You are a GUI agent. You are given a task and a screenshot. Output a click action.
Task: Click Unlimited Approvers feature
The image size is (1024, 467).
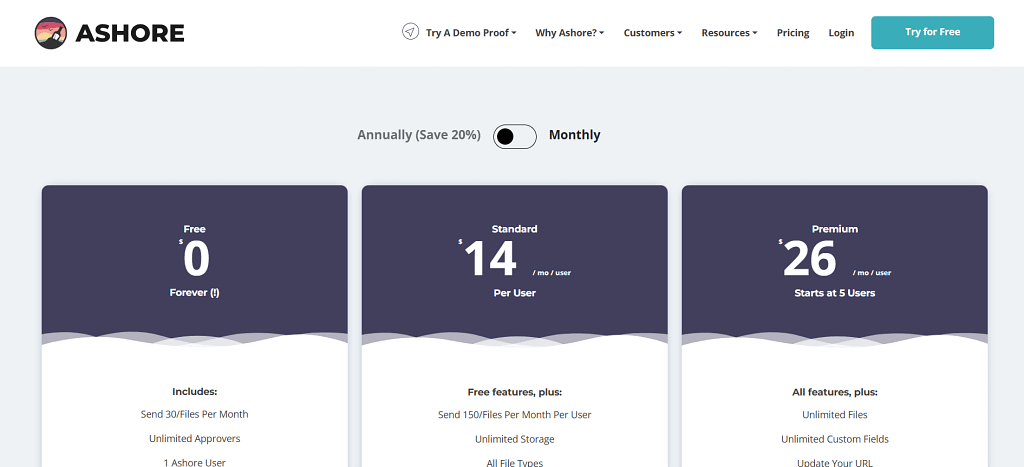pos(195,439)
